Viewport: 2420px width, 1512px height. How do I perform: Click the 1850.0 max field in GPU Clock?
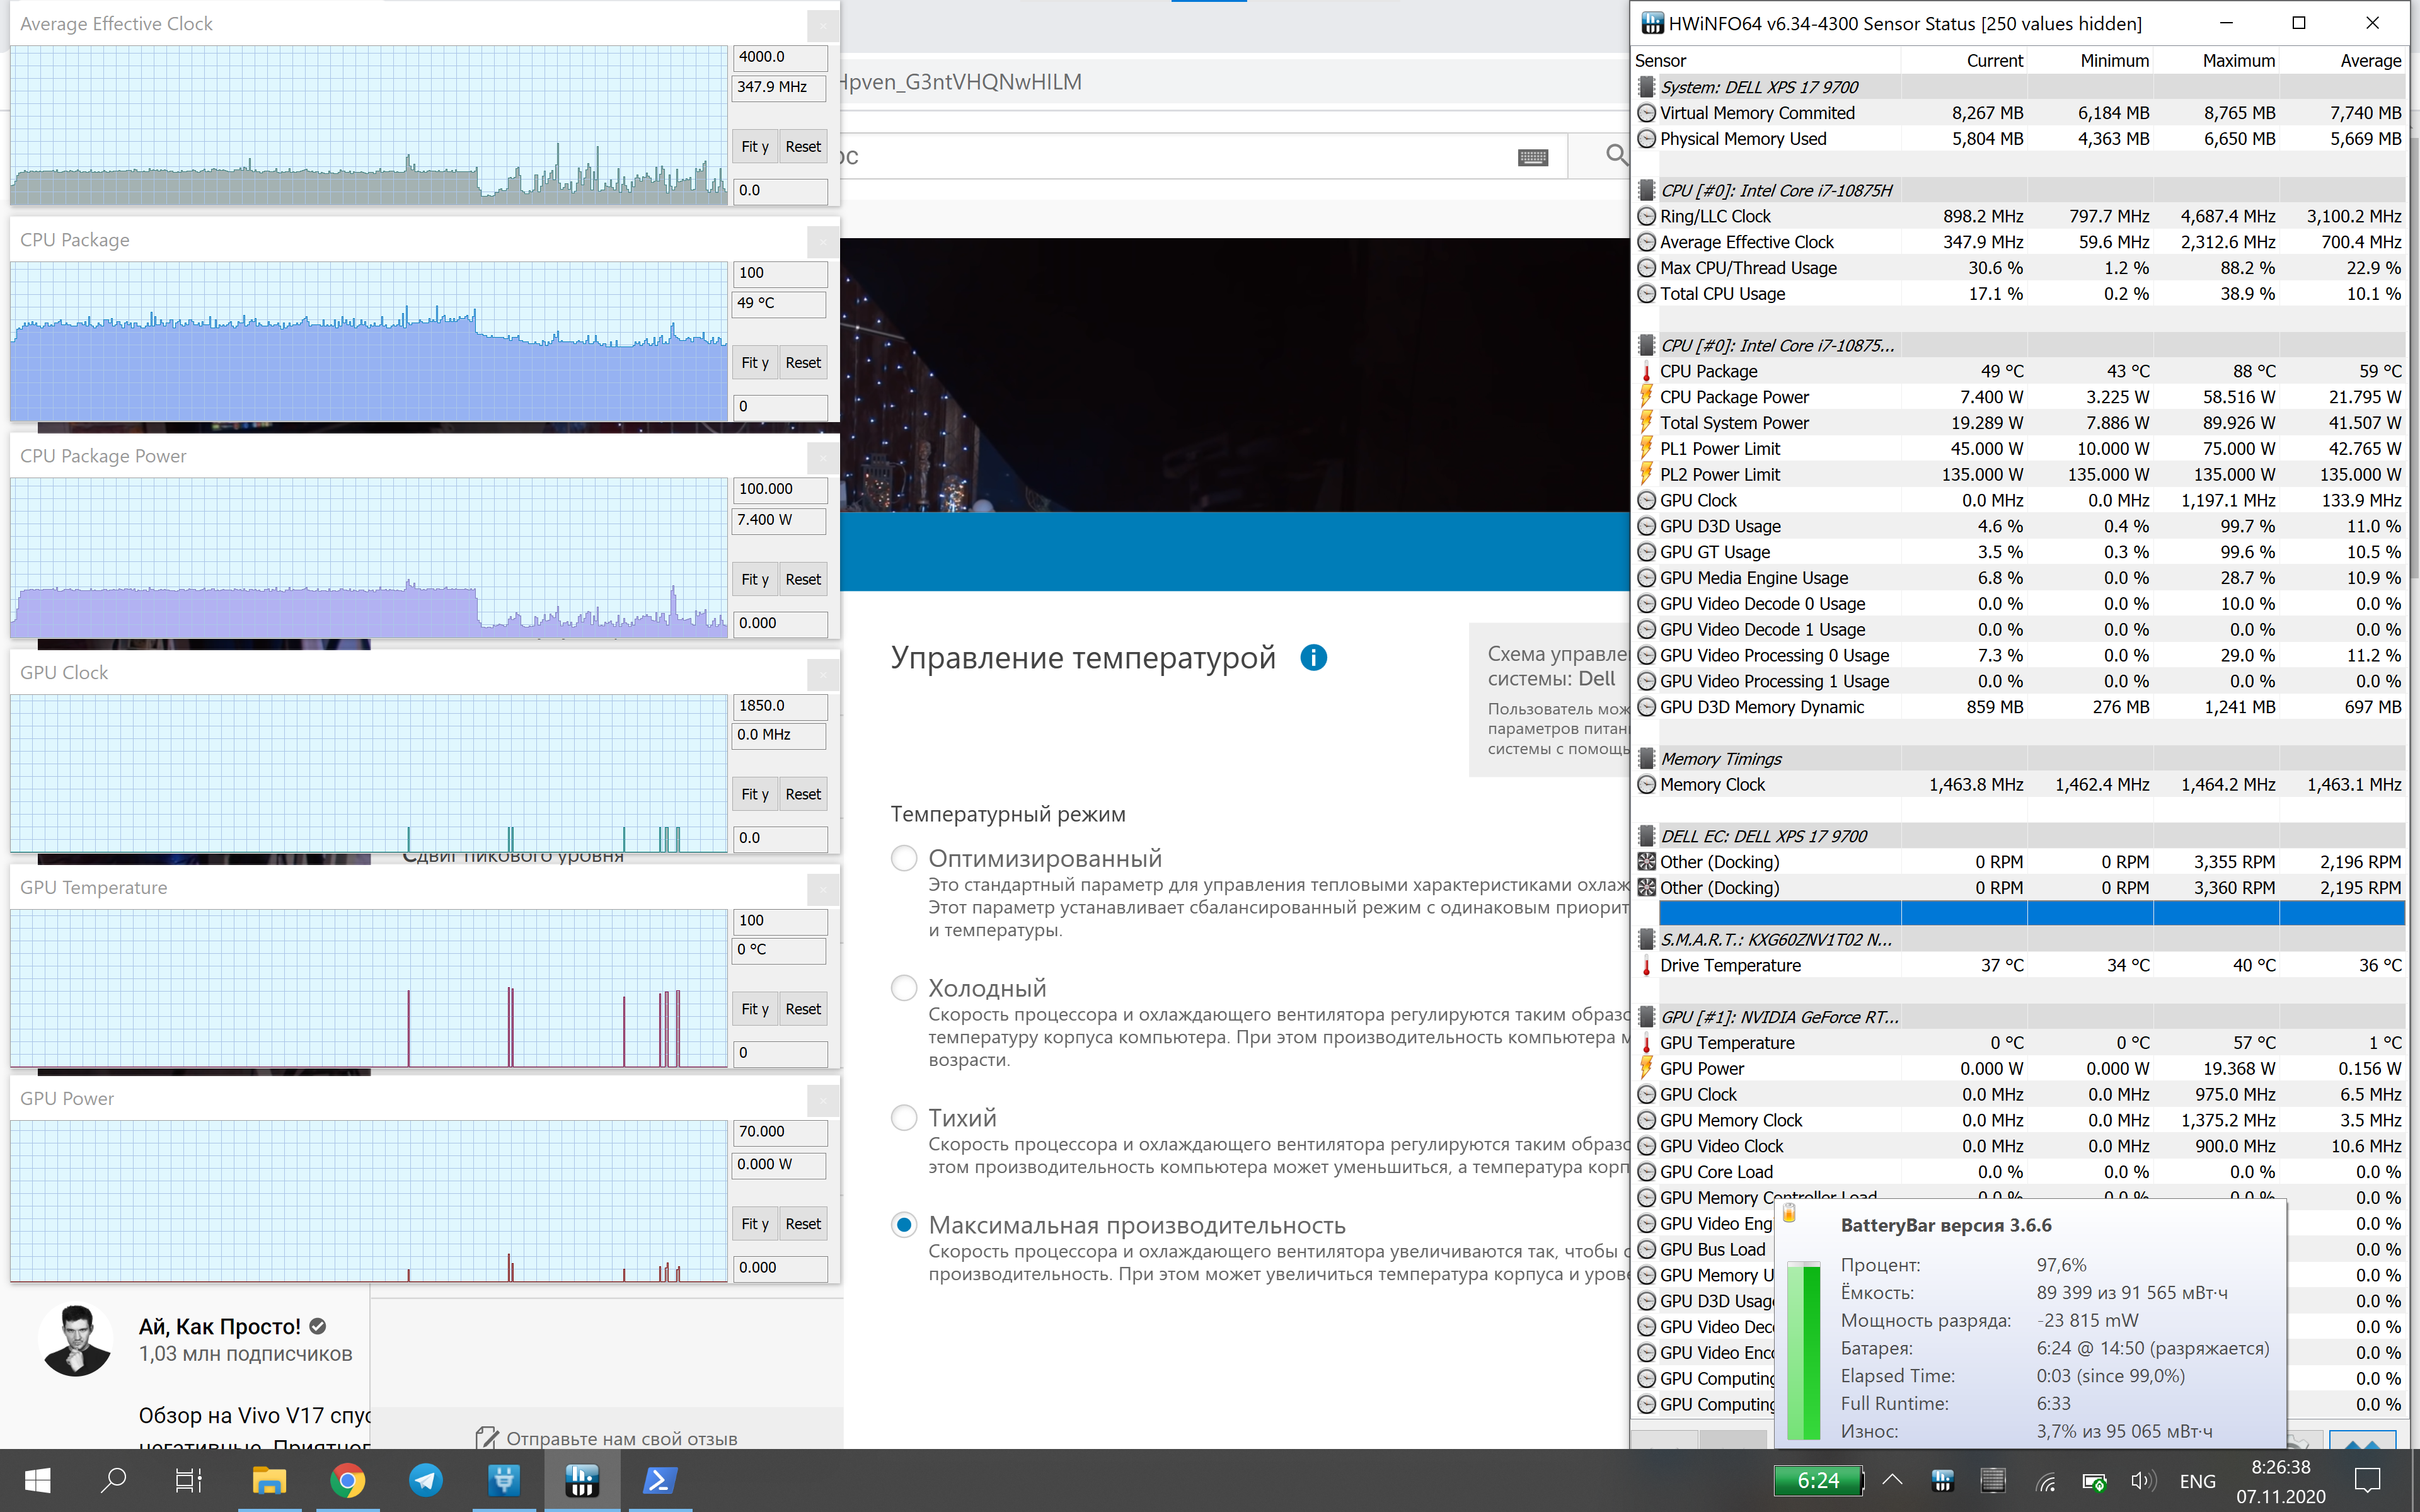pyautogui.click(x=780, y=706)
